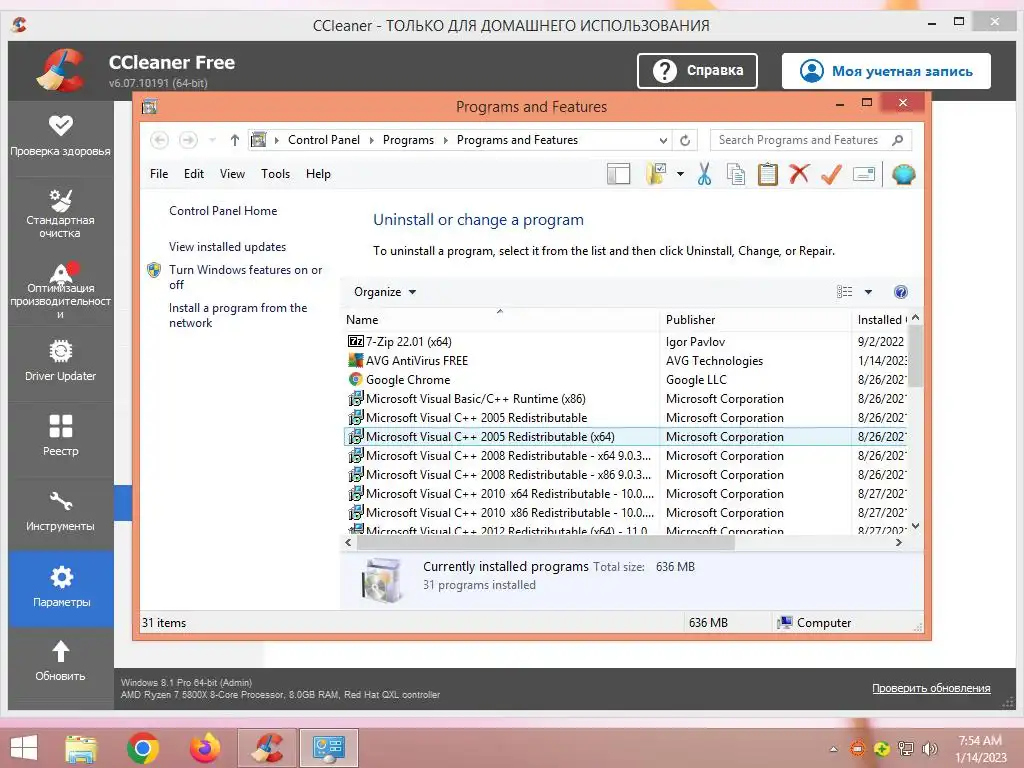Click View installed updates link
This screenshot has width=1024, height=768.
pyautogui.click(x=227, y=247)
